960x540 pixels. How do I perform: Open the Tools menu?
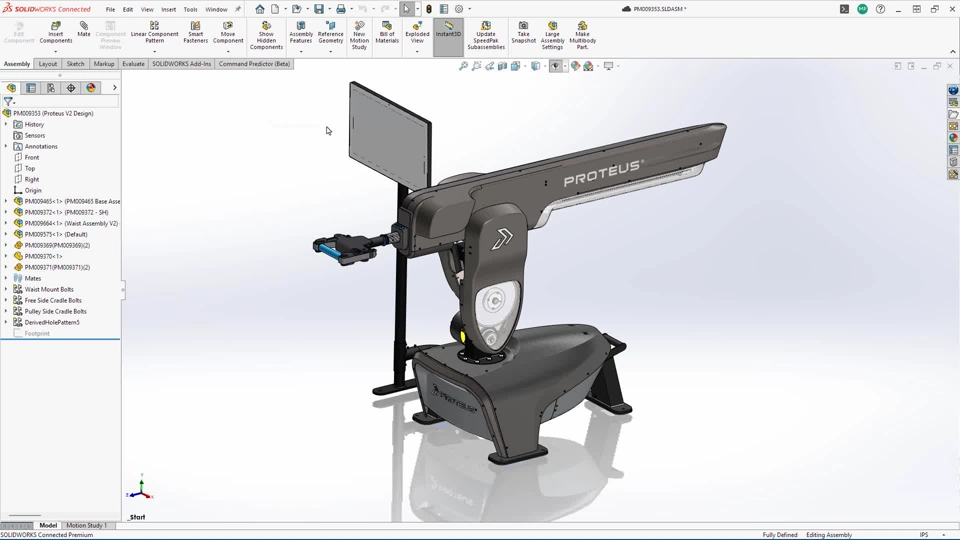click(190, 10)
